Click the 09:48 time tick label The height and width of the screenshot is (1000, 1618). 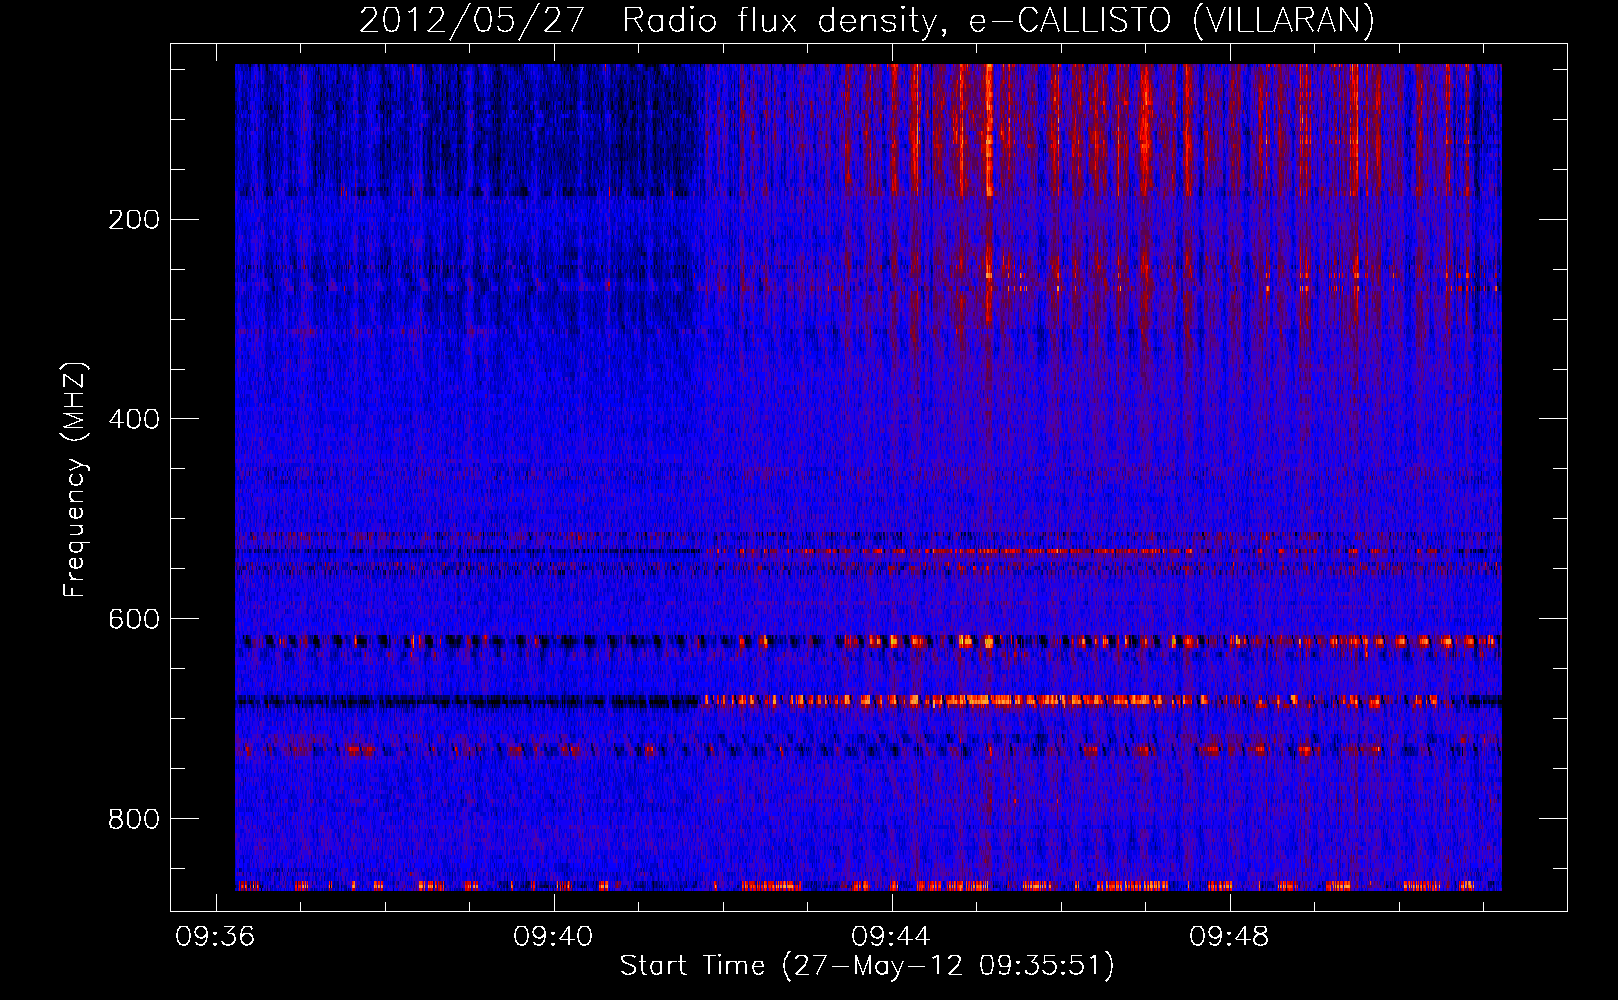(x=1229, y=937)
